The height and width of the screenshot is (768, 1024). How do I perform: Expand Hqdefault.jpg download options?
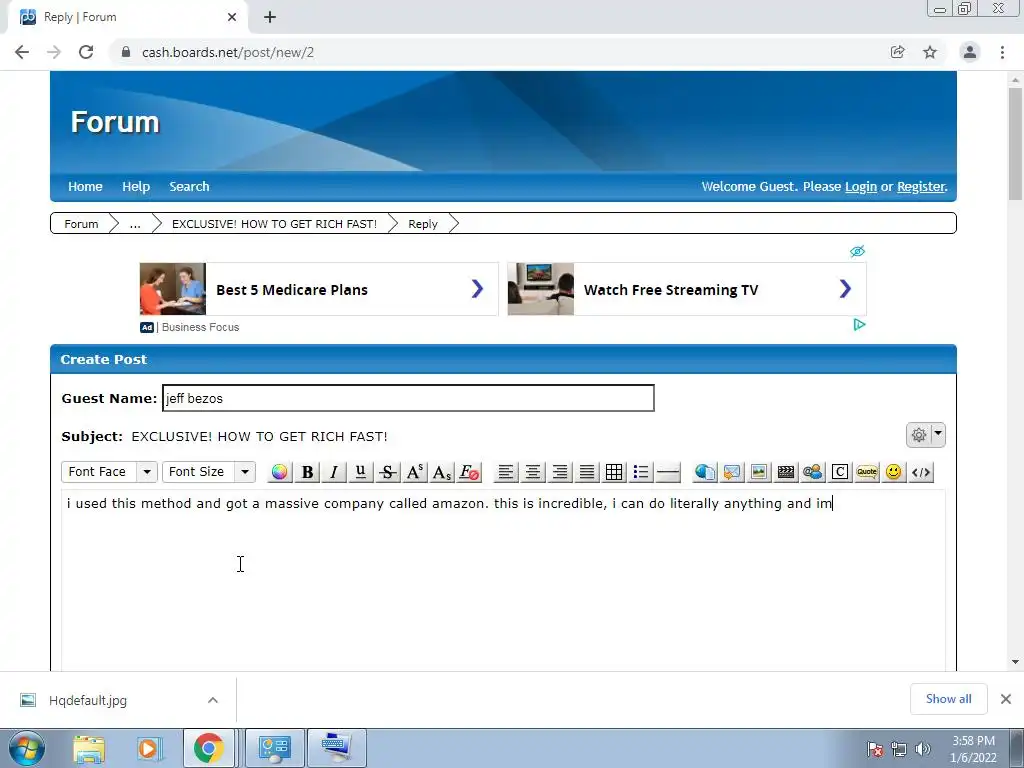pyautogui.click(x=213, y=700)
